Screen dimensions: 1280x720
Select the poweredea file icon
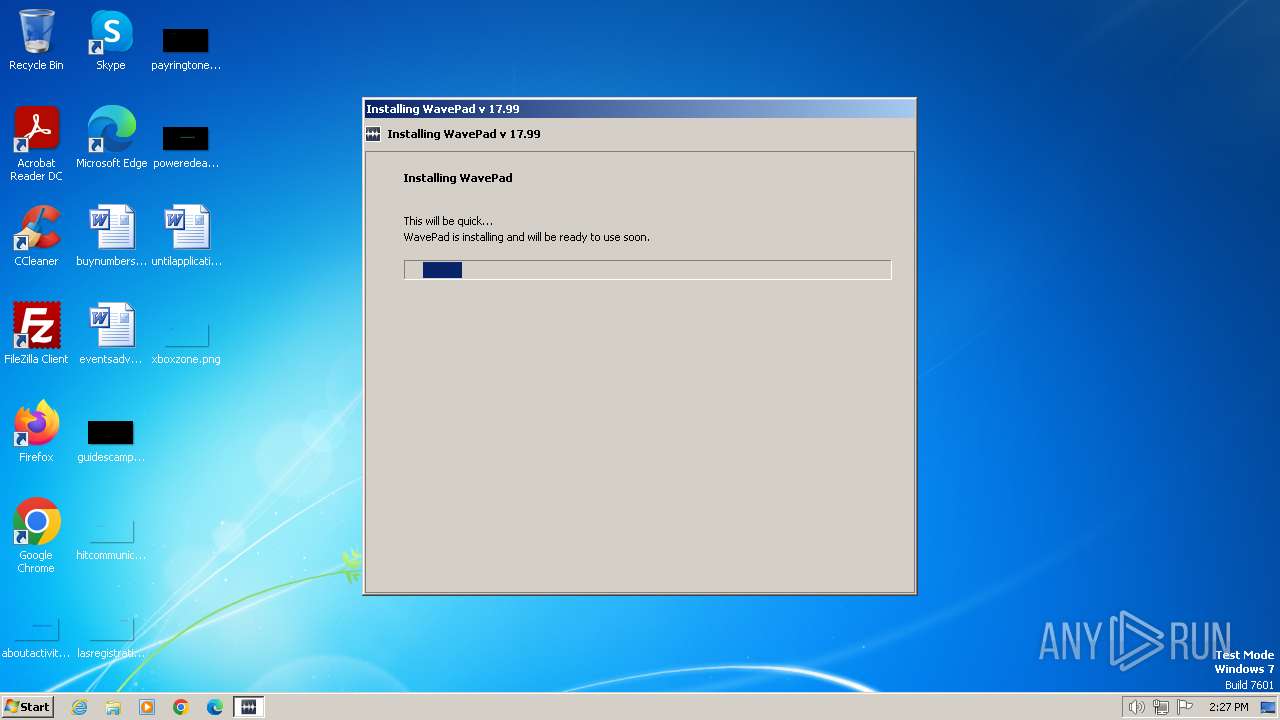(186, 146)
